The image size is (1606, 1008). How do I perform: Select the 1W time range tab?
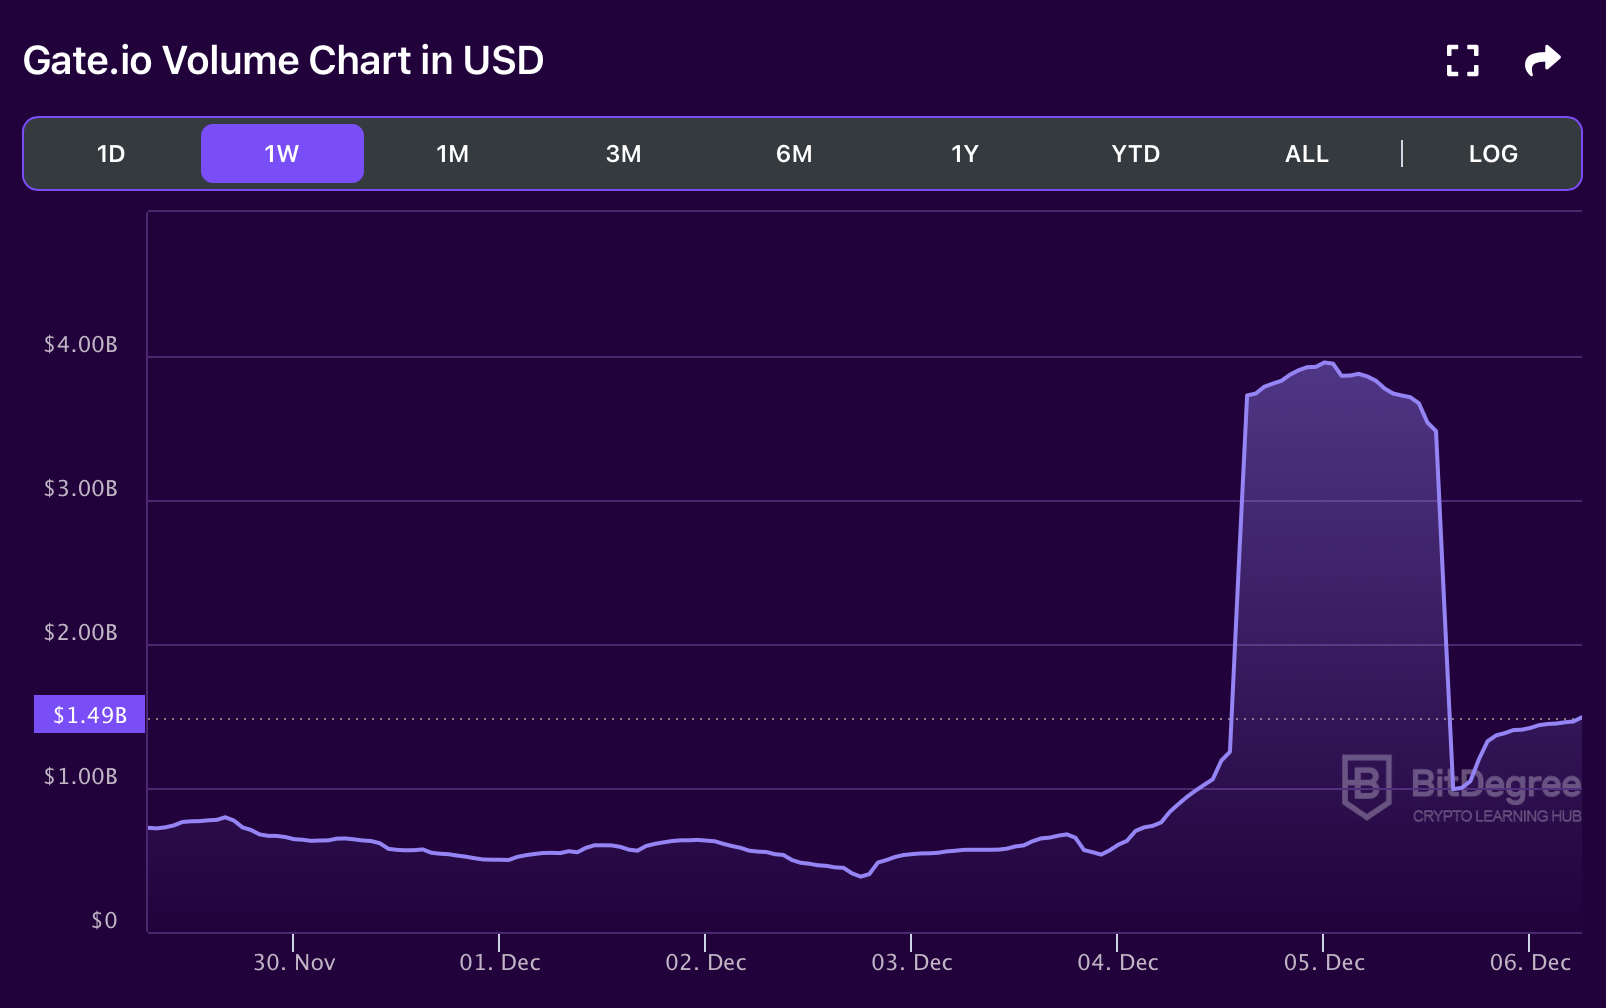click(282, 154)
